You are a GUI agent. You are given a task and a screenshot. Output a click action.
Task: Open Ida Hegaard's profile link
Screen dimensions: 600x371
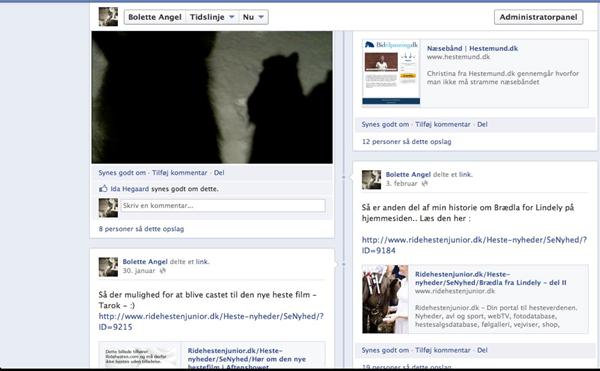point(129,189)
